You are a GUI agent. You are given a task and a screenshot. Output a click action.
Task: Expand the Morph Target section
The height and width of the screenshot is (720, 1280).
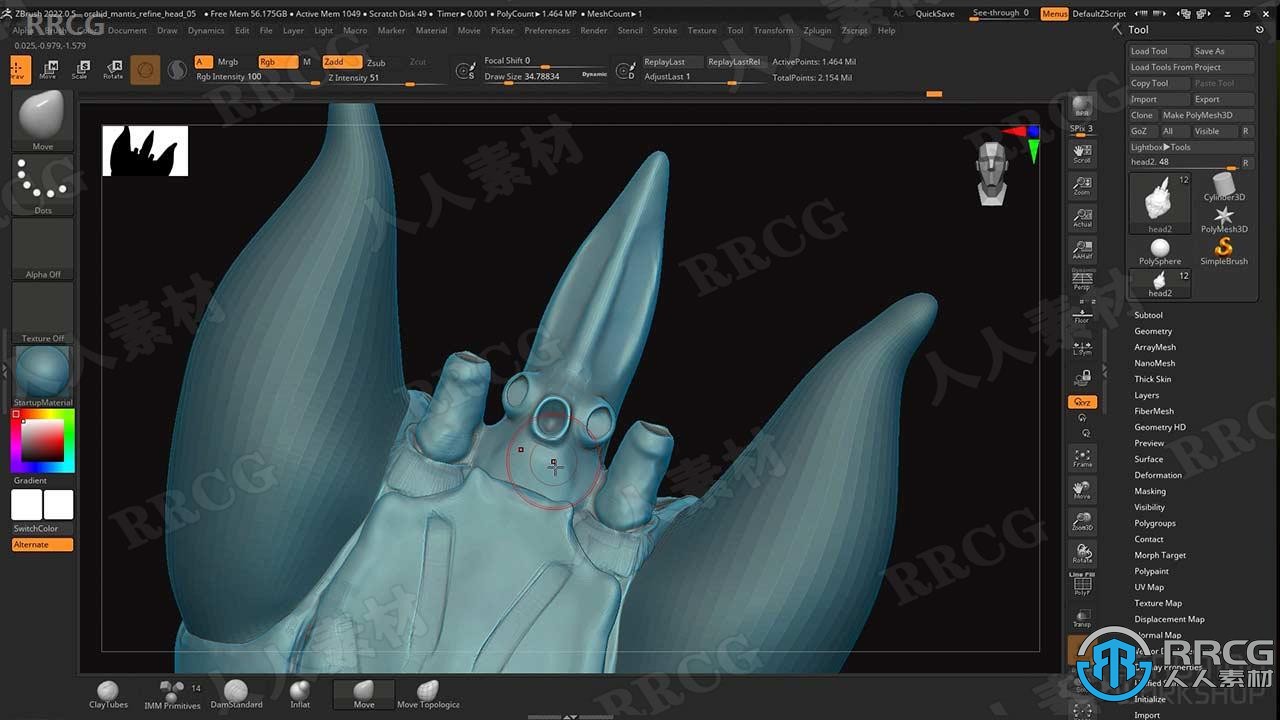(x=1160, y=555)
